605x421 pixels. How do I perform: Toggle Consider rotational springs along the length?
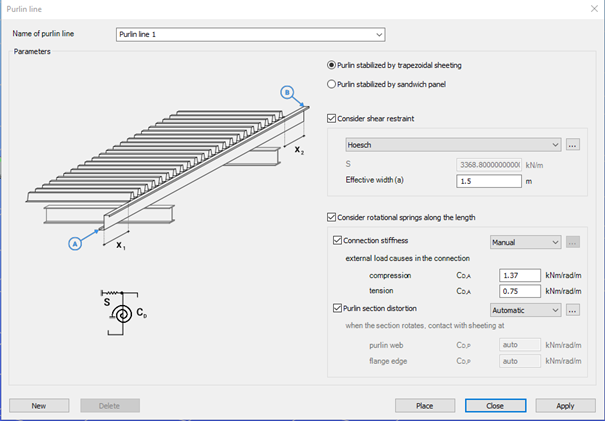pyautogui.click(x=331, y=217)
